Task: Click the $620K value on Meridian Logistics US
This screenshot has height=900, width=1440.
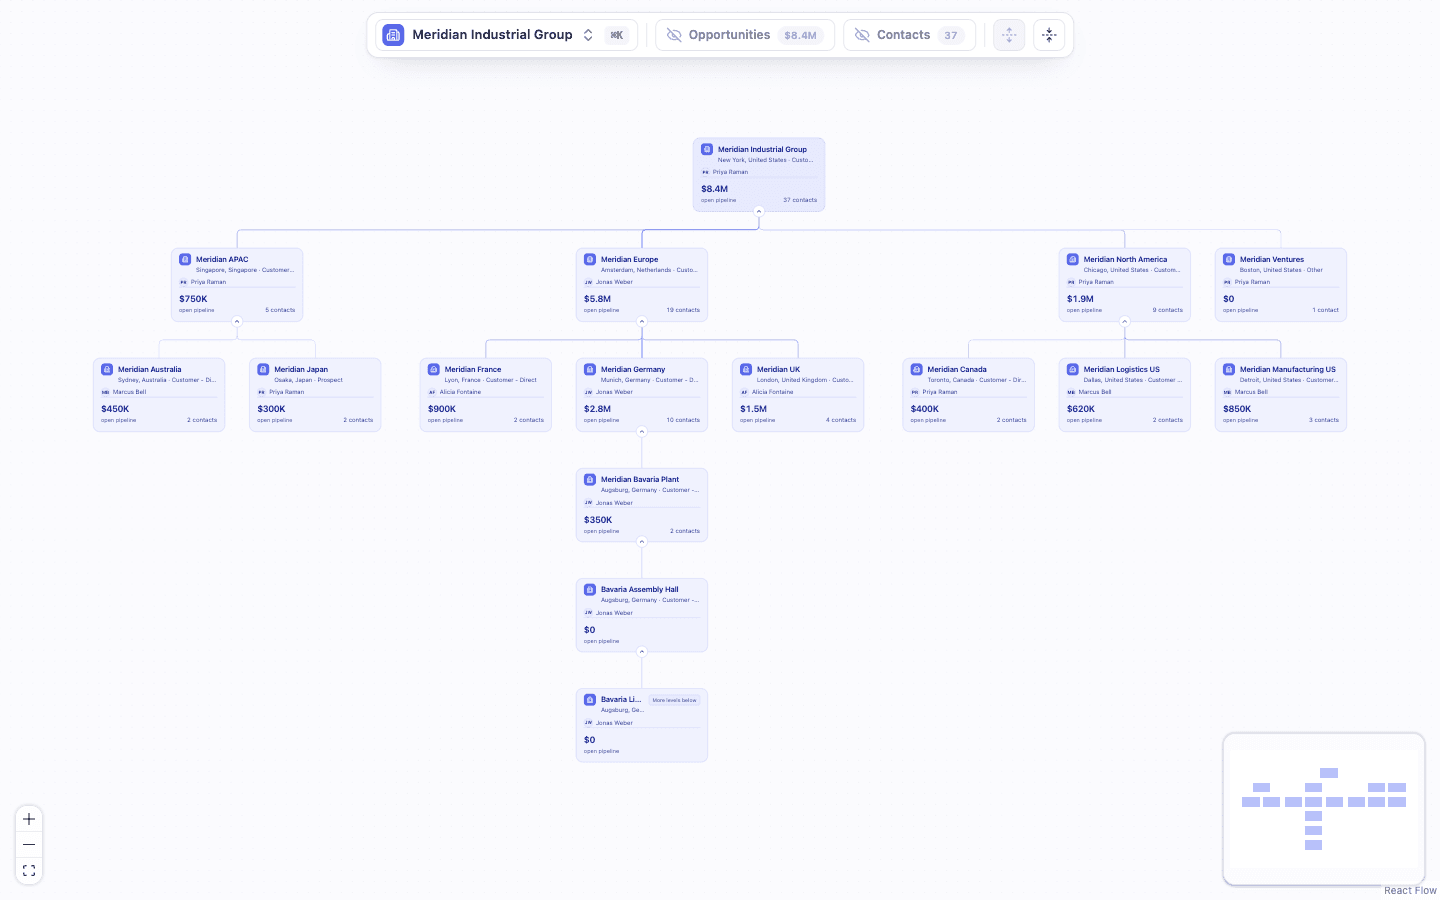Action: click(x=1081, y=409)
